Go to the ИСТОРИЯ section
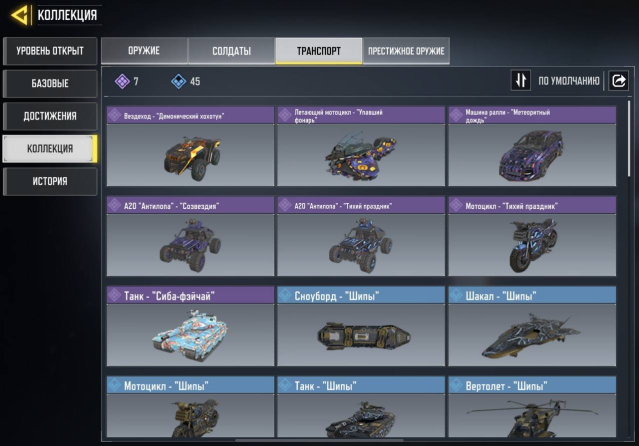Image resolution: width=639 pixels, height=446 pixels. tap(50, 181)
